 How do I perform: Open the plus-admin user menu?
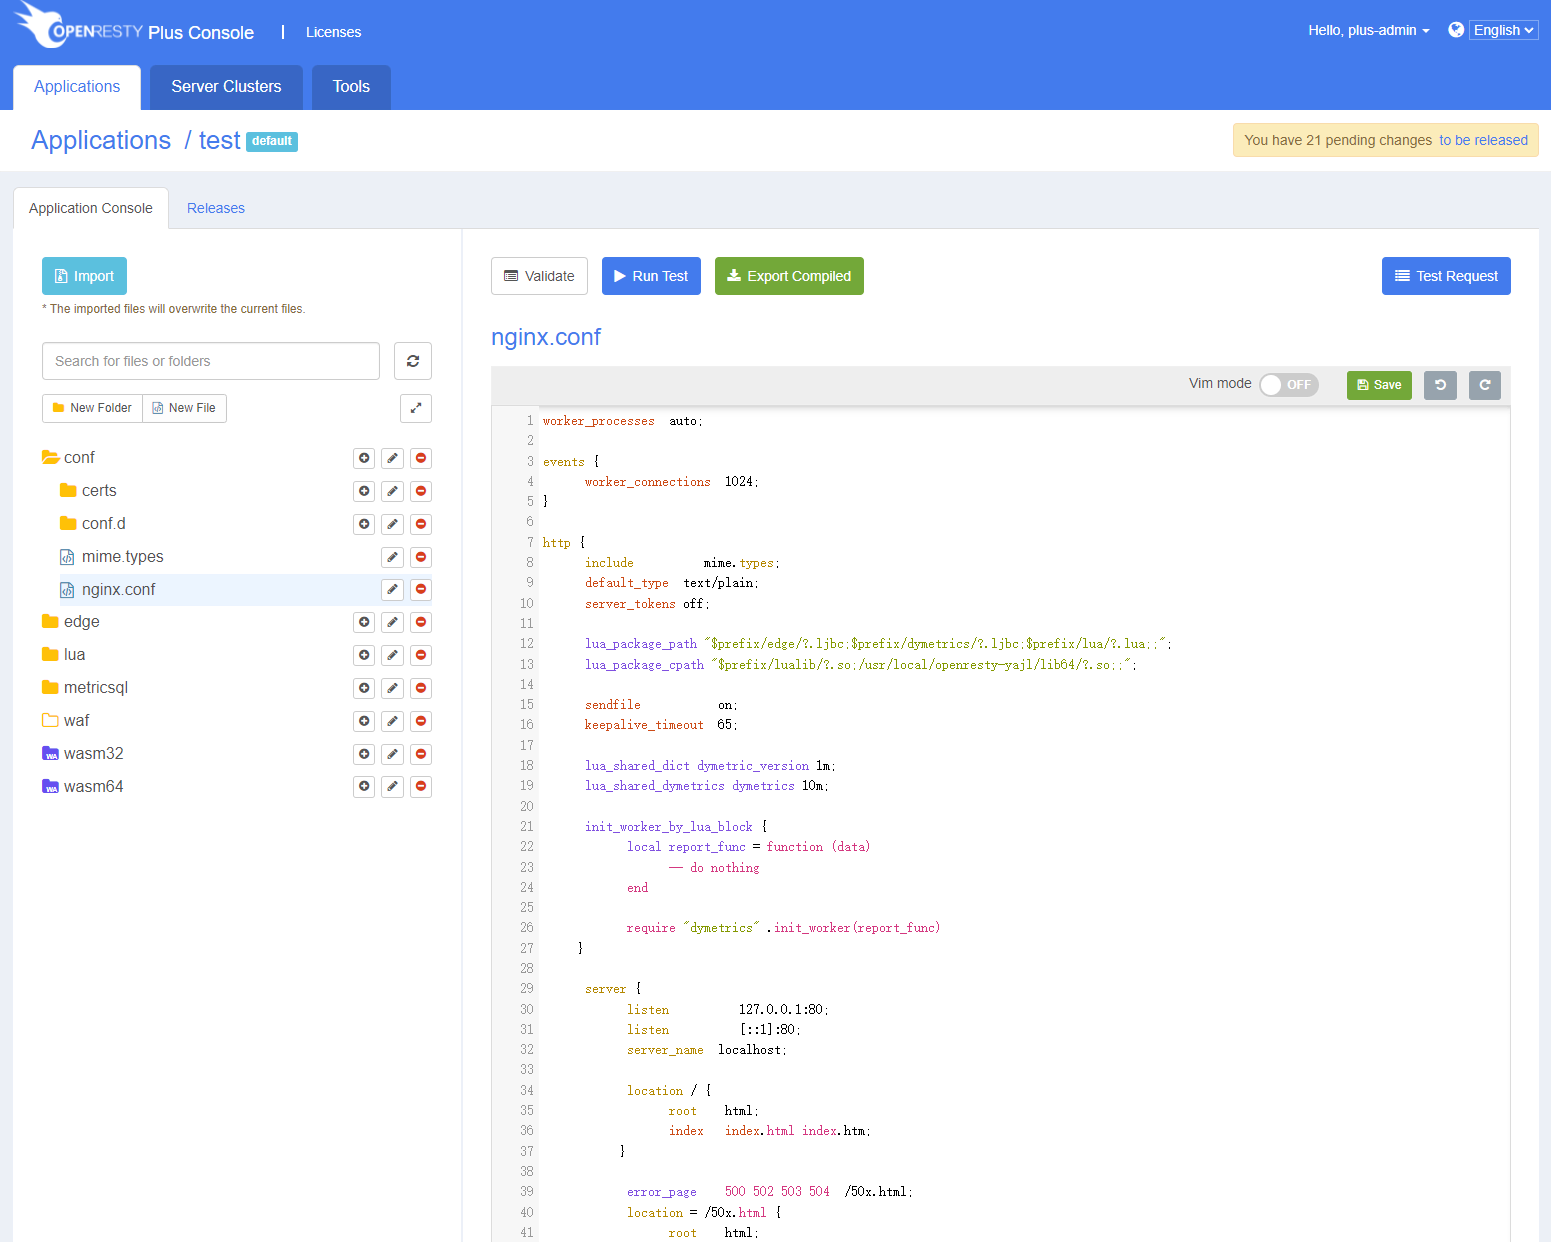coord(1369,30)
